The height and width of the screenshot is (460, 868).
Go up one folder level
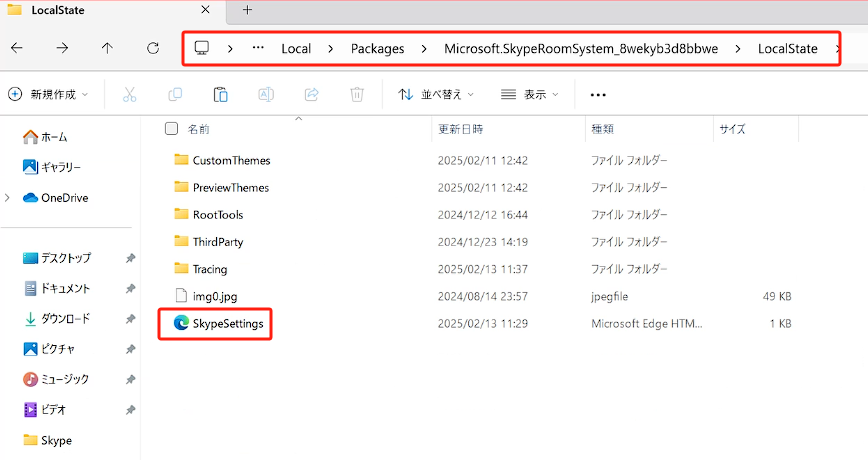pyautogui.click(x=107, y=48)
